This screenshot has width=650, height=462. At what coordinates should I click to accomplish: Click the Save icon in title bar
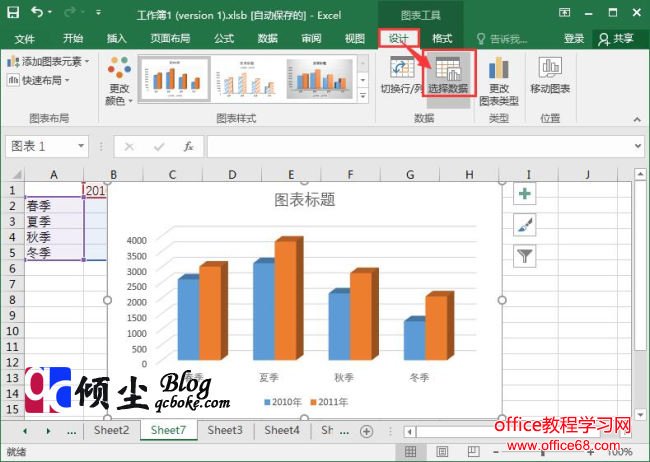click(x=13, y=12)
